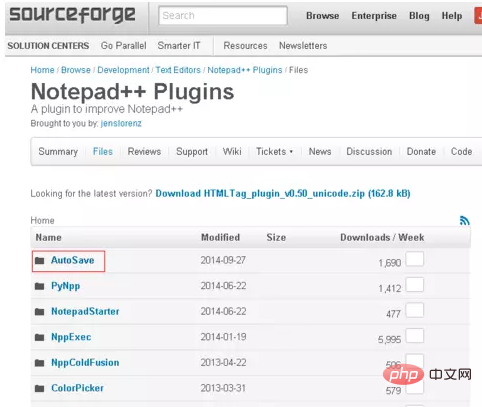
Task: Click the stats box in NppExec row
Action: click(415, 336)
